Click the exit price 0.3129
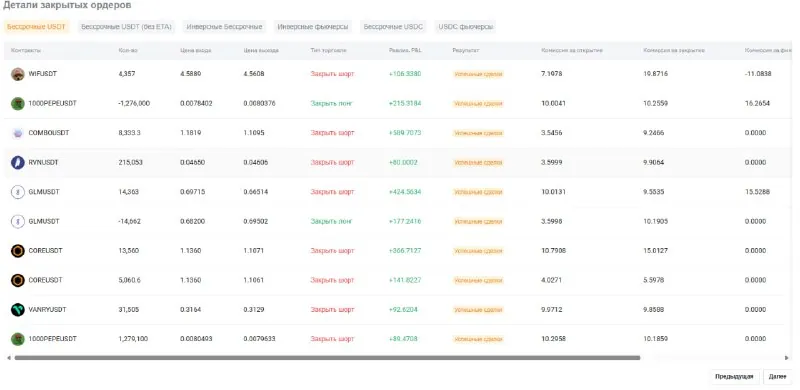The image size is (800, 390). (255, 310)
